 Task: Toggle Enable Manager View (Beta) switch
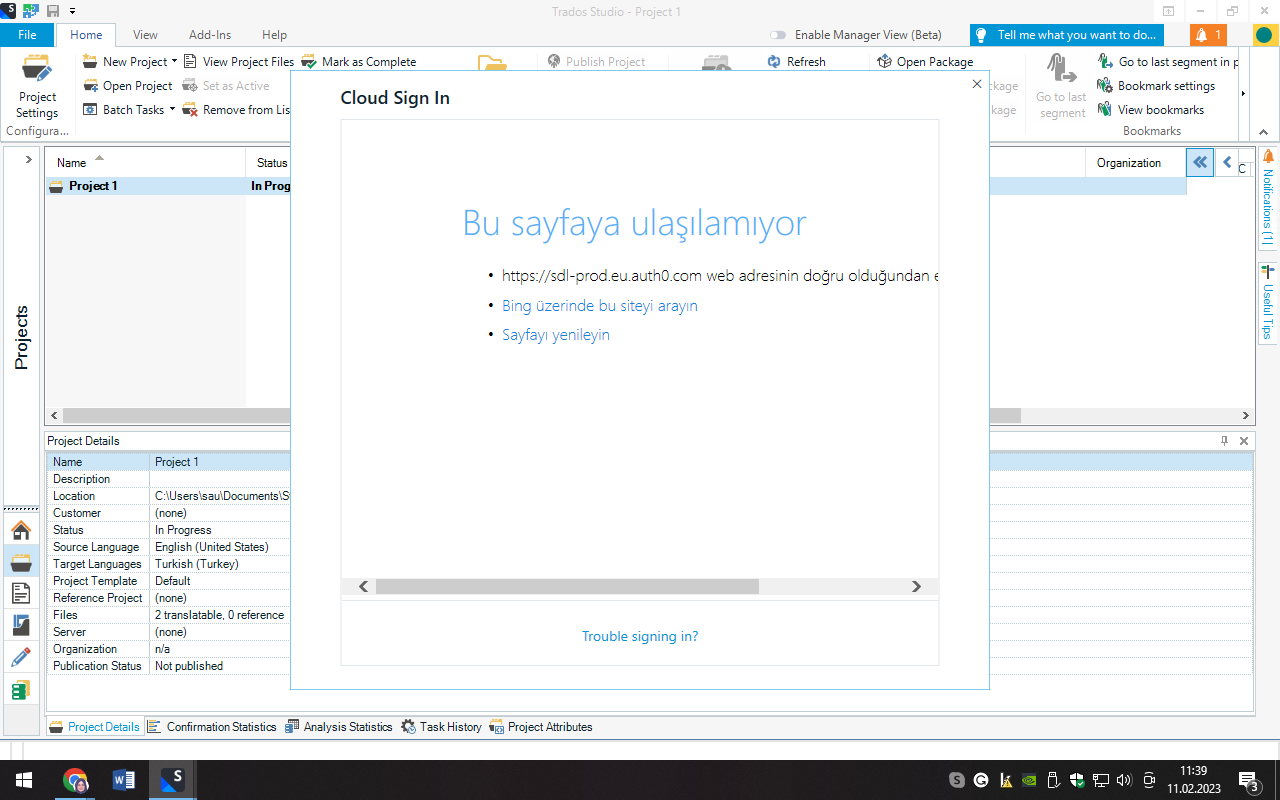coord(777,35)
